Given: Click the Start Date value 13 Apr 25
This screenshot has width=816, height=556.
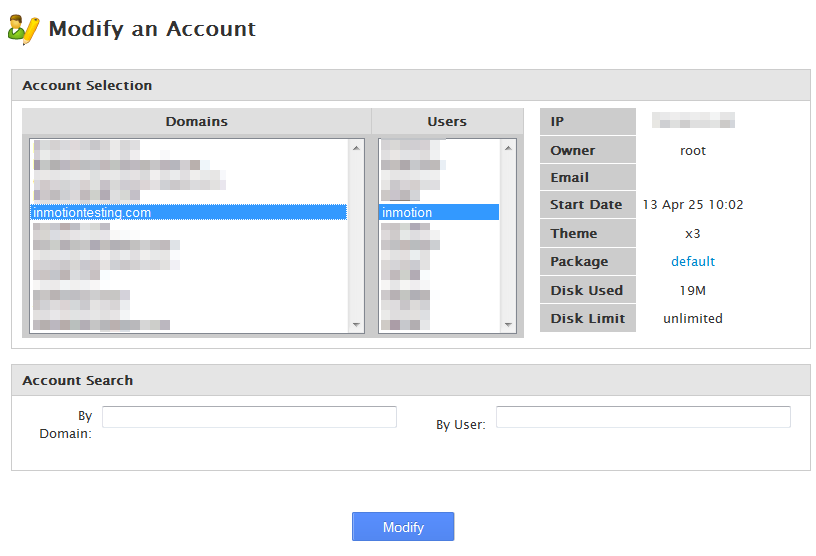Looking at the screenshot, I should point(693,204).
